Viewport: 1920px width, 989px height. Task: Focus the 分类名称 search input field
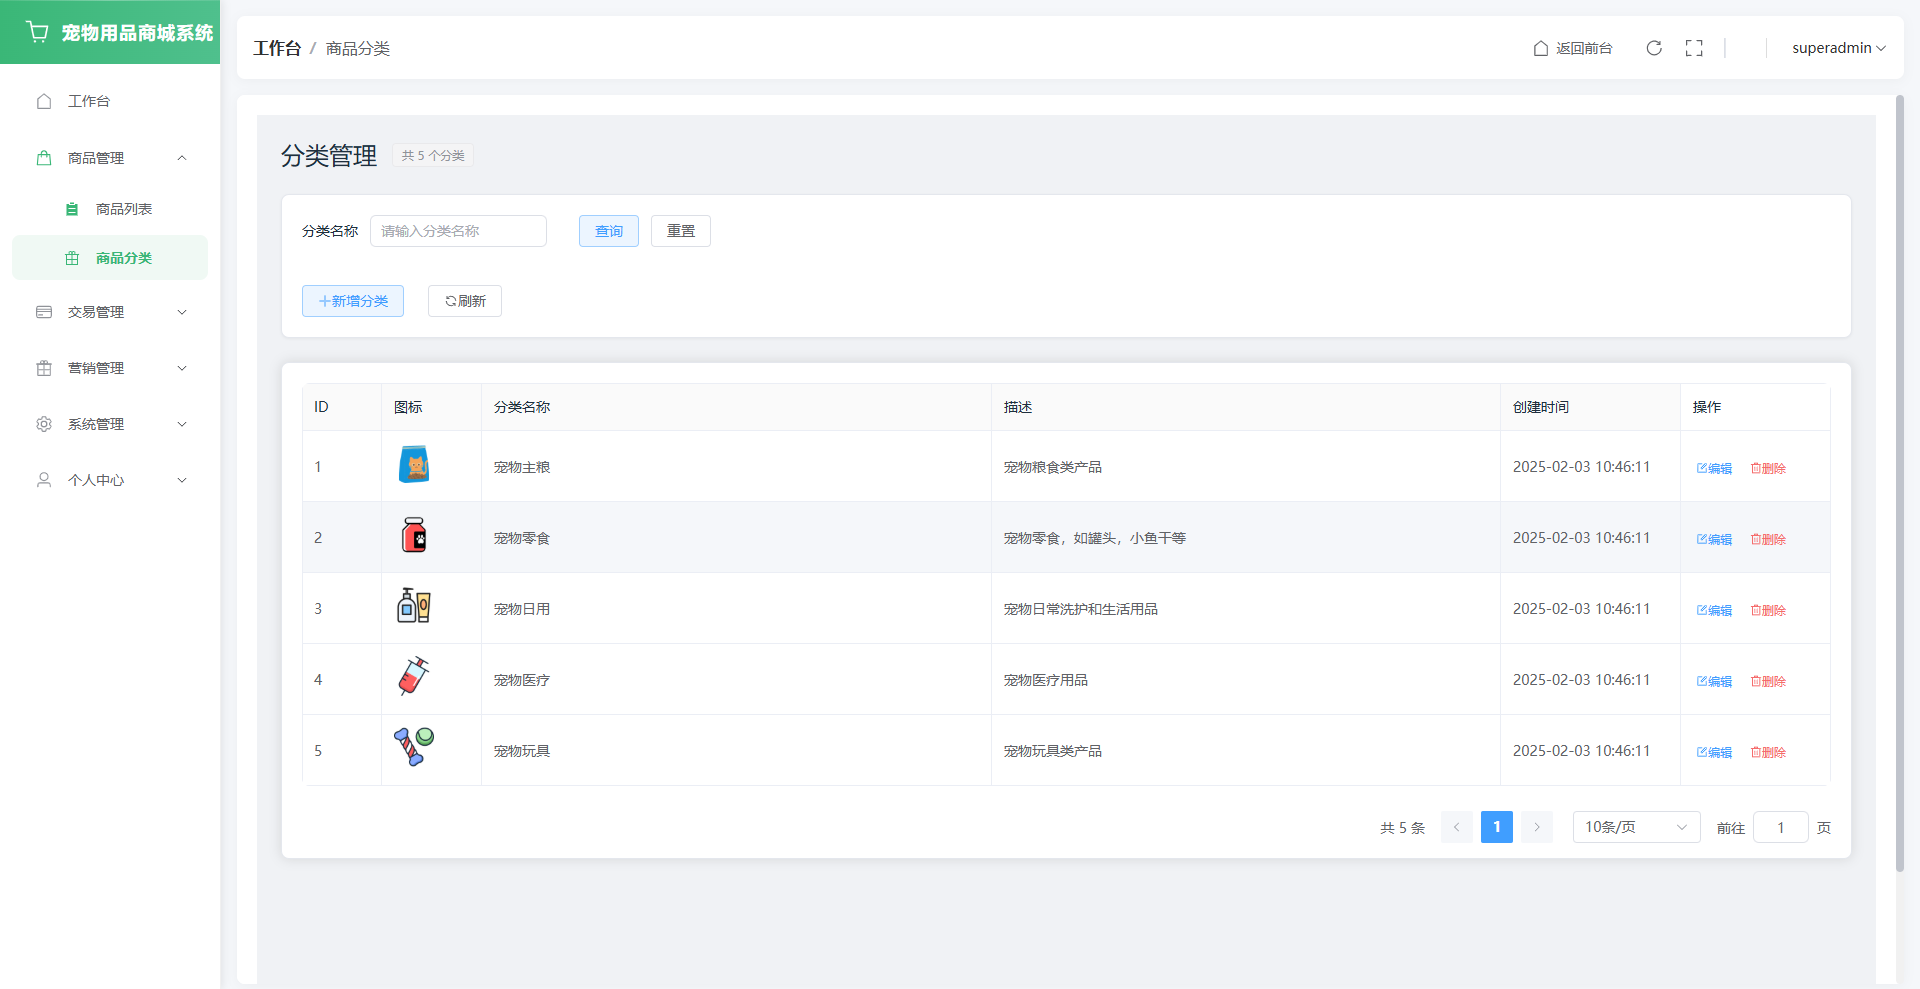[x=458, y=231]
